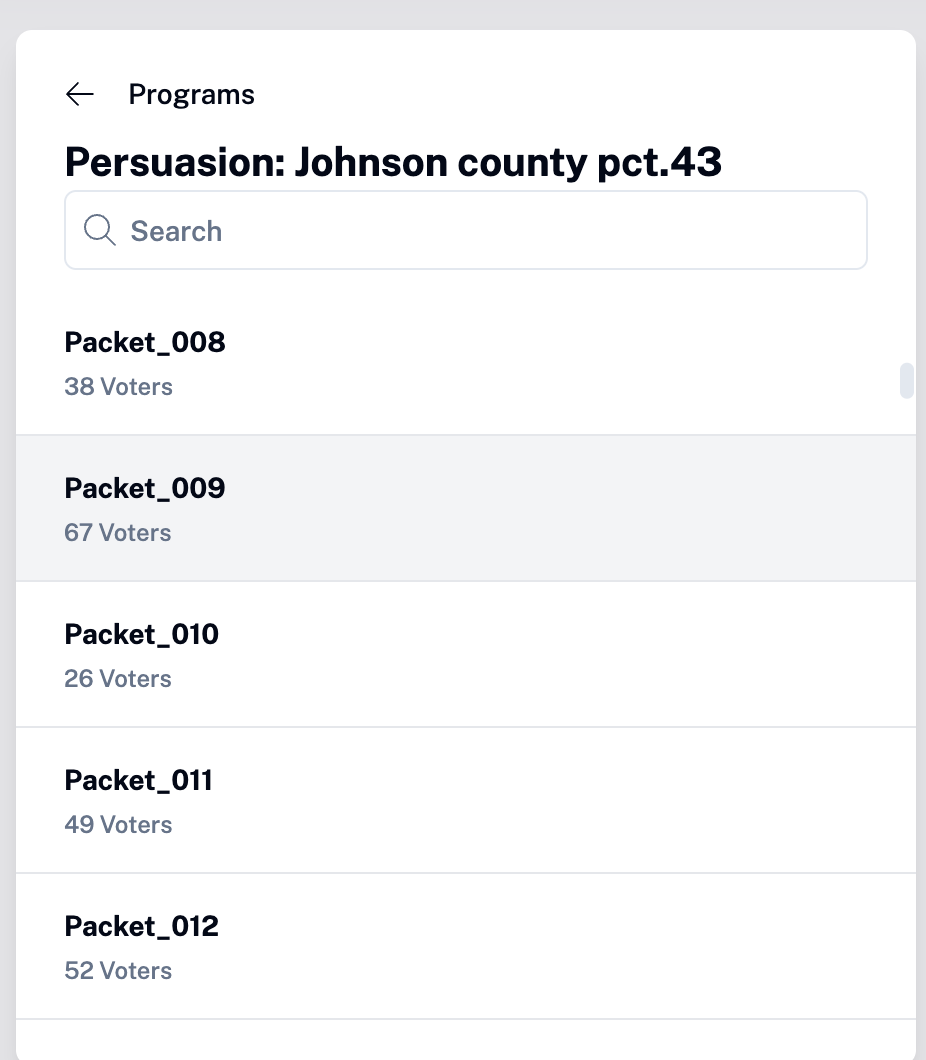Image resolution: width=926 pixels, height=1060 pixels.
Task: Click the packet list scrollbar thumb
Action: (906, 381)
